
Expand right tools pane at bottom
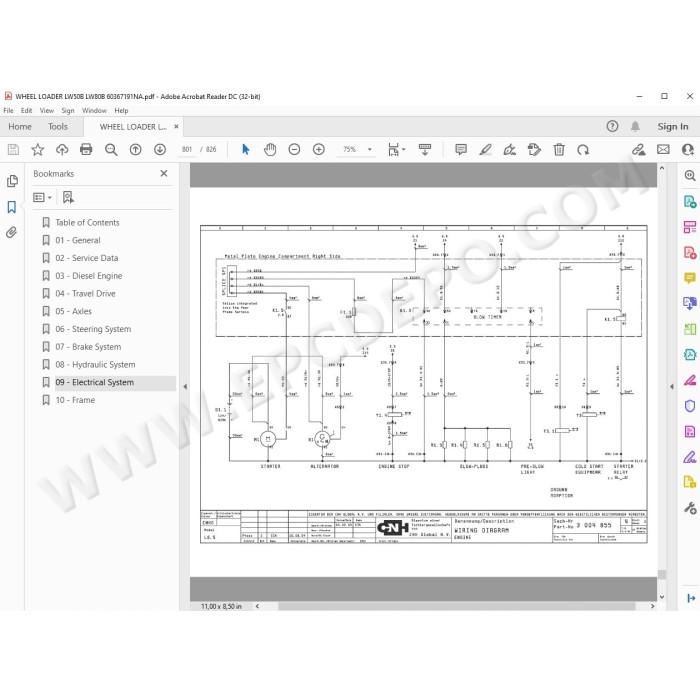pos(691,598)
